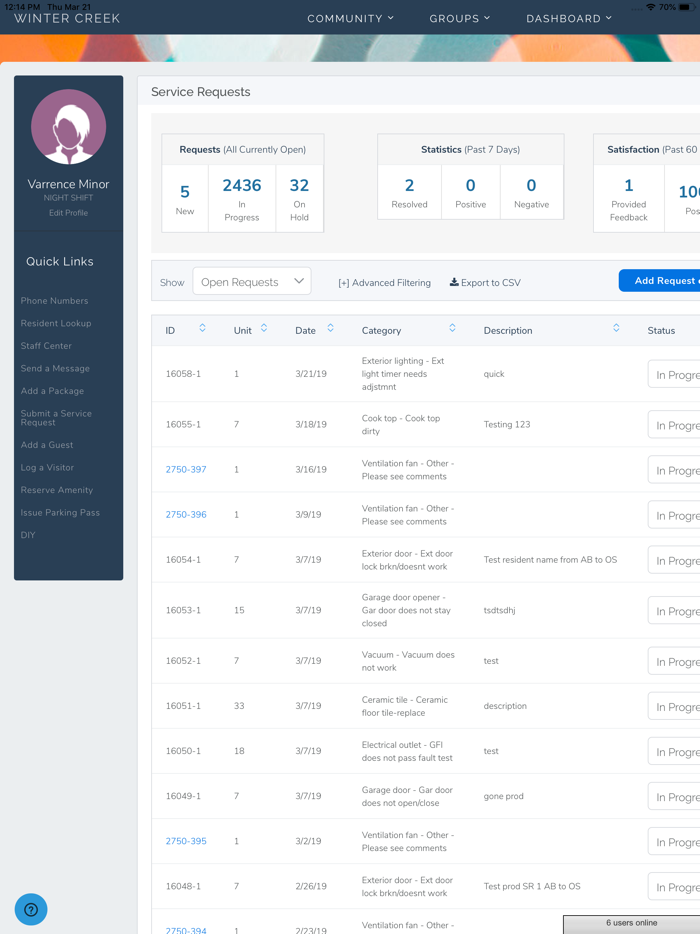This screenshot has height=934, width=700.
Task: Sort by Date column arrows
Action: pos(330,329)
